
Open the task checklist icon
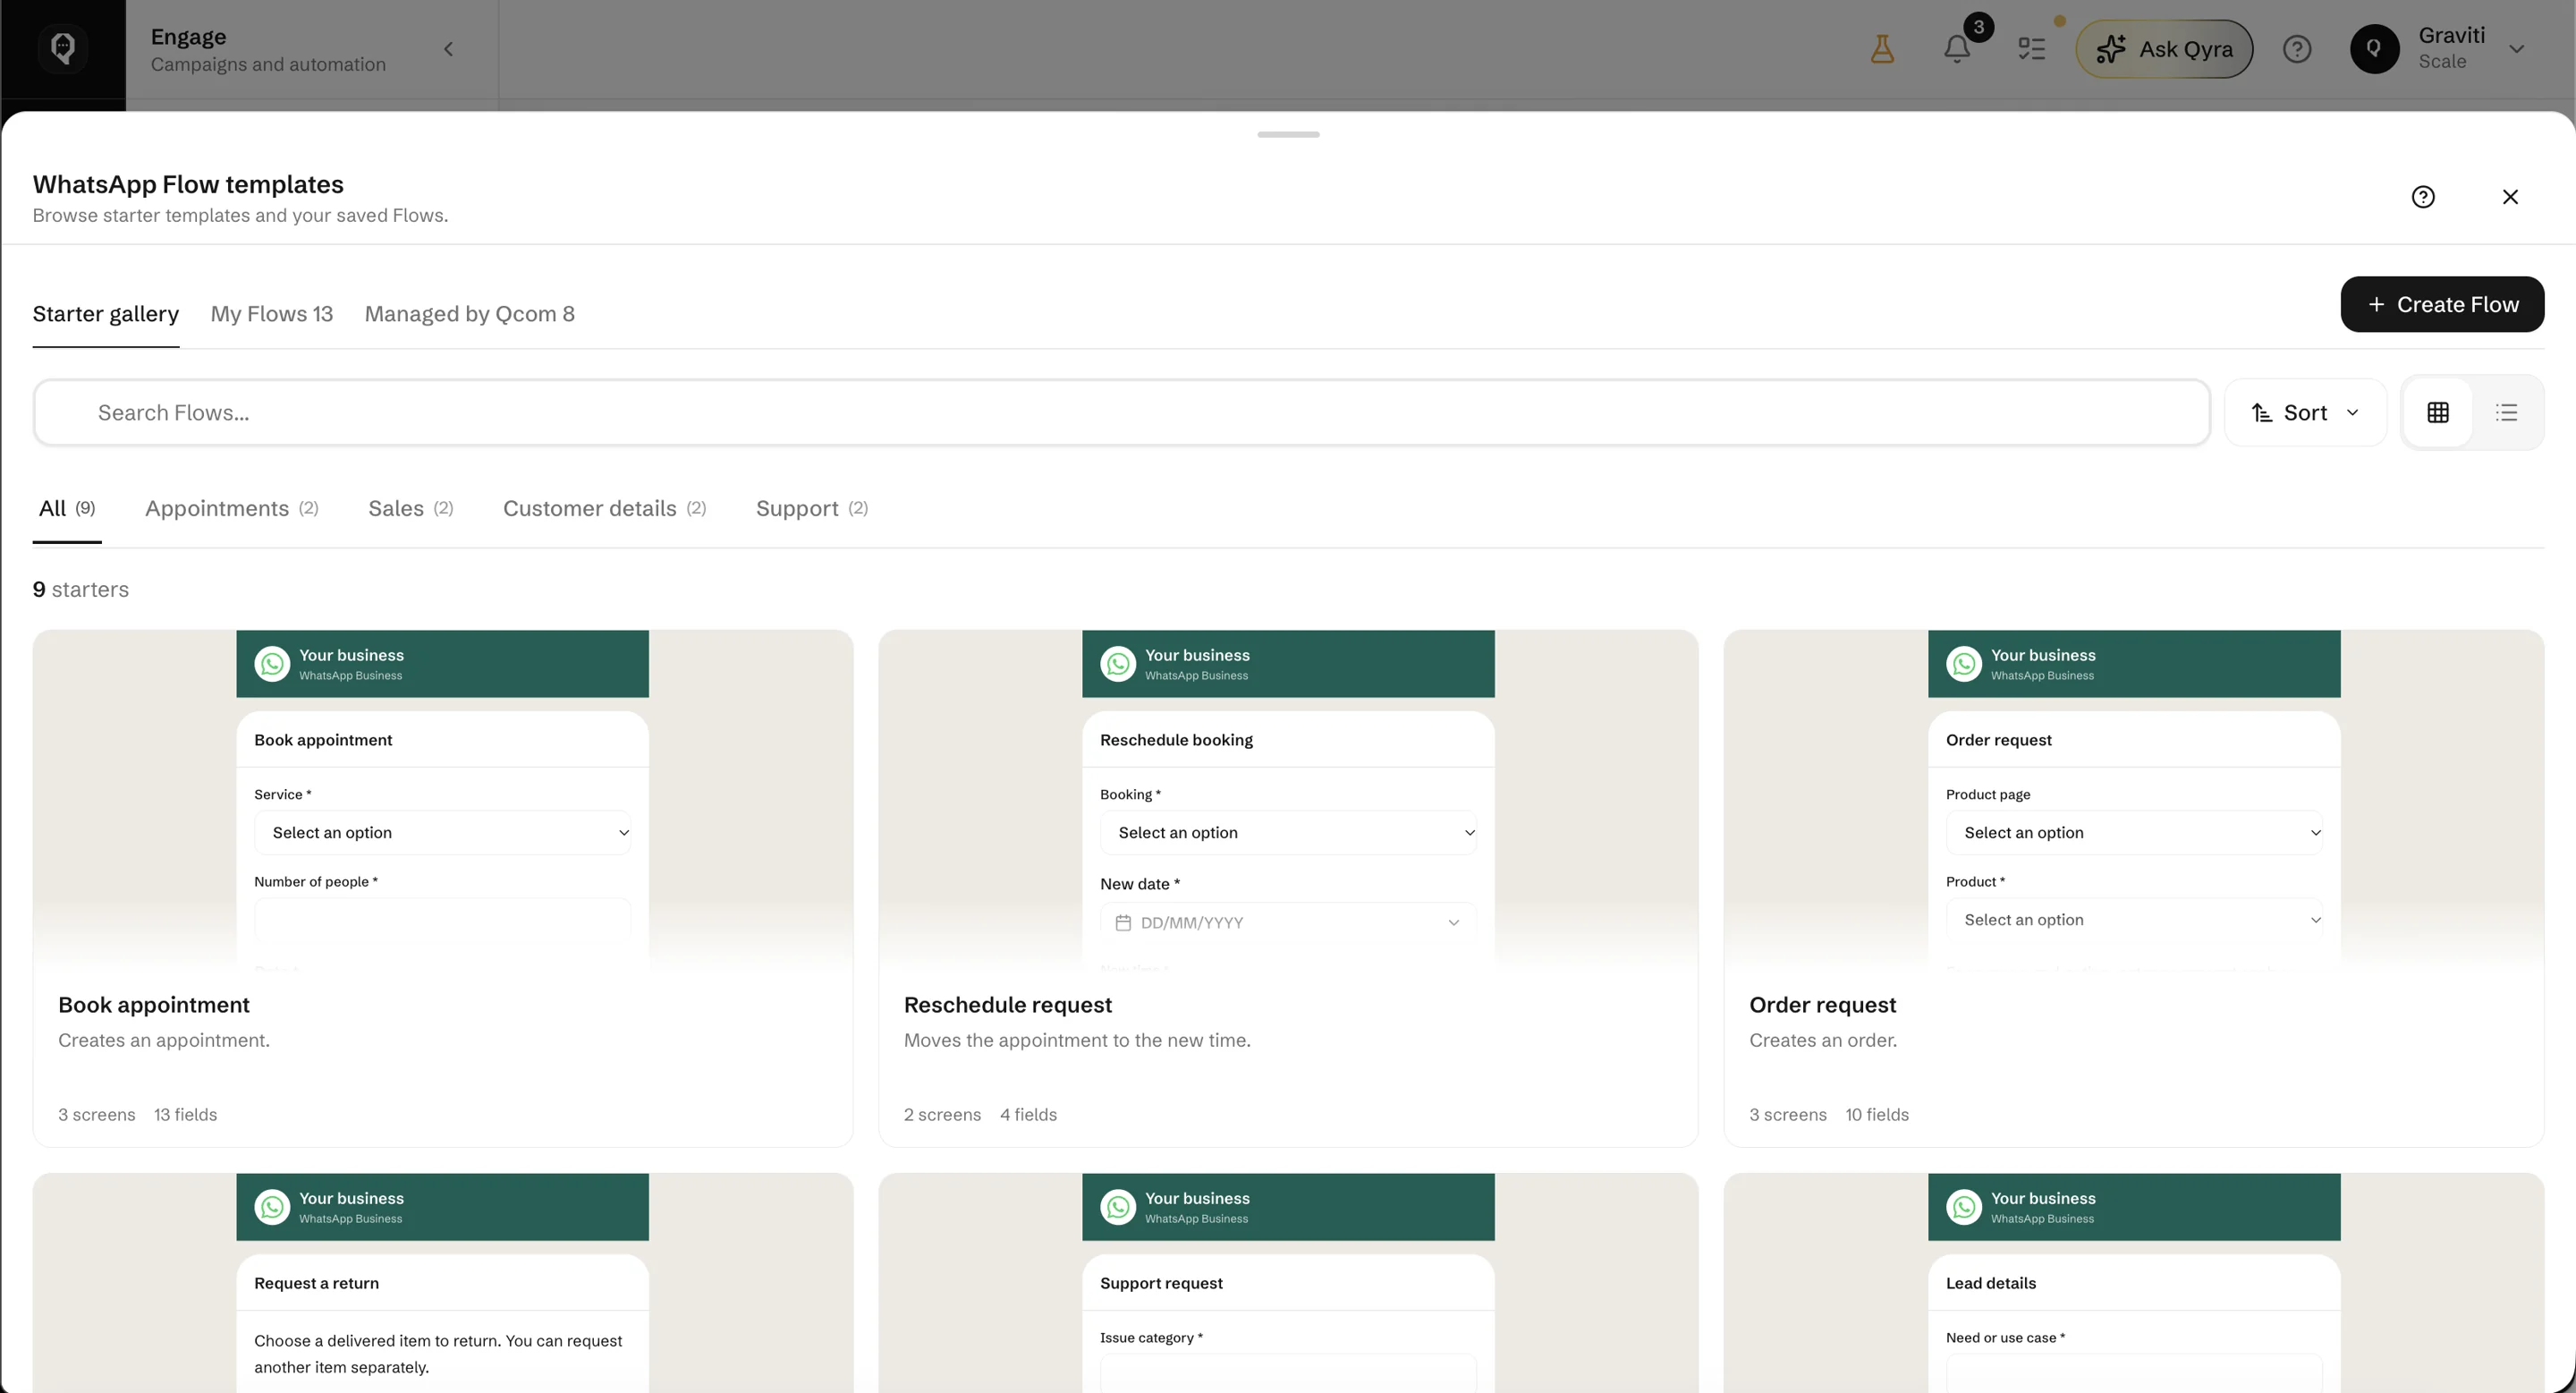pyautogui.click(x=2032, y=49)
